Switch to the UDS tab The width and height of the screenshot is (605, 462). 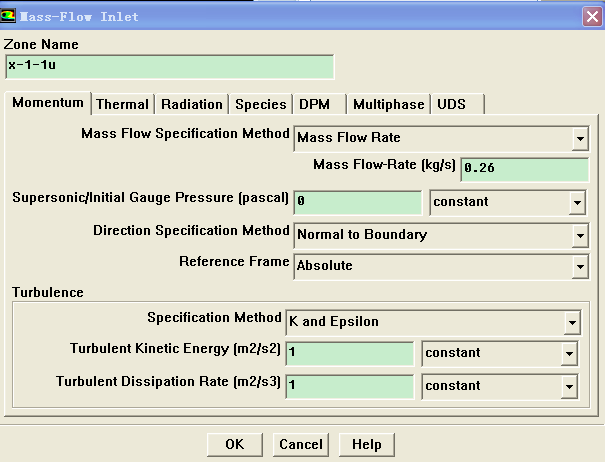click(x=452, y=104)
